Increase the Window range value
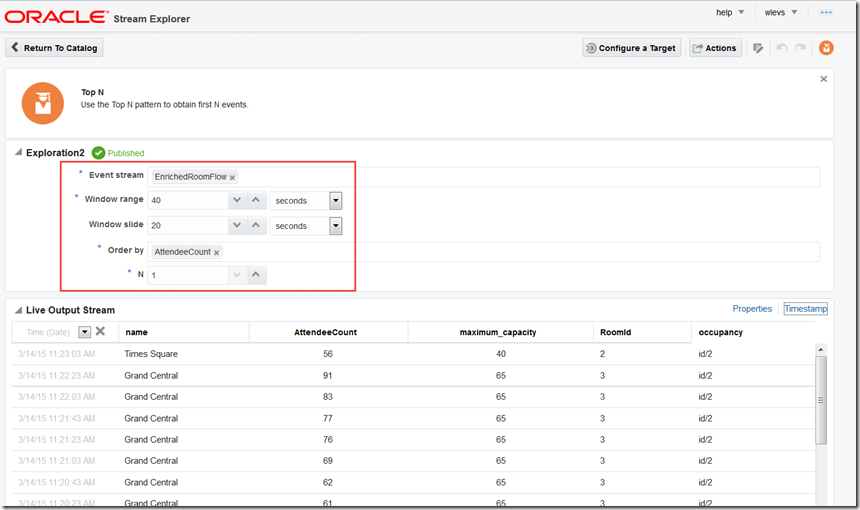The height and width of the screenshot is (510, 860). 256,200
